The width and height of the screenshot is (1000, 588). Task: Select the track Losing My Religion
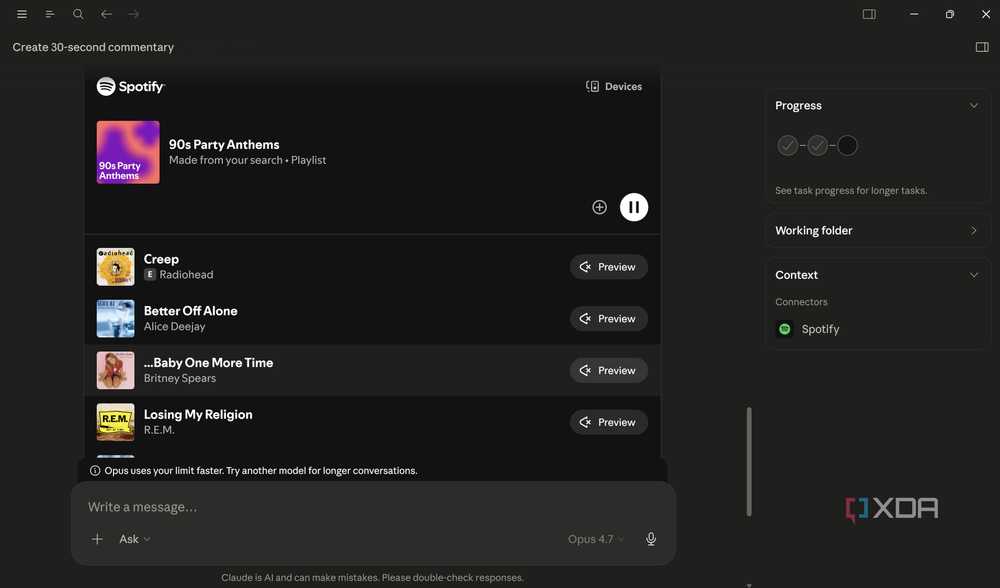198,415
